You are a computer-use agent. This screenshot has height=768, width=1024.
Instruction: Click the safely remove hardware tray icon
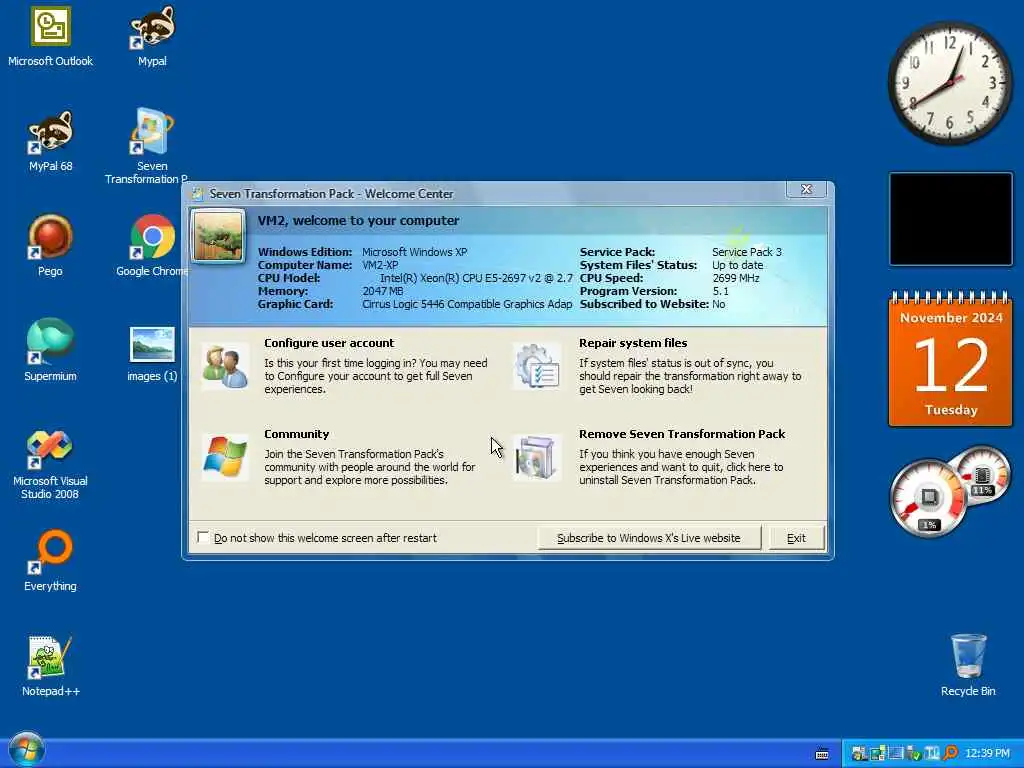pyautogui.click(x=914, y=754)
